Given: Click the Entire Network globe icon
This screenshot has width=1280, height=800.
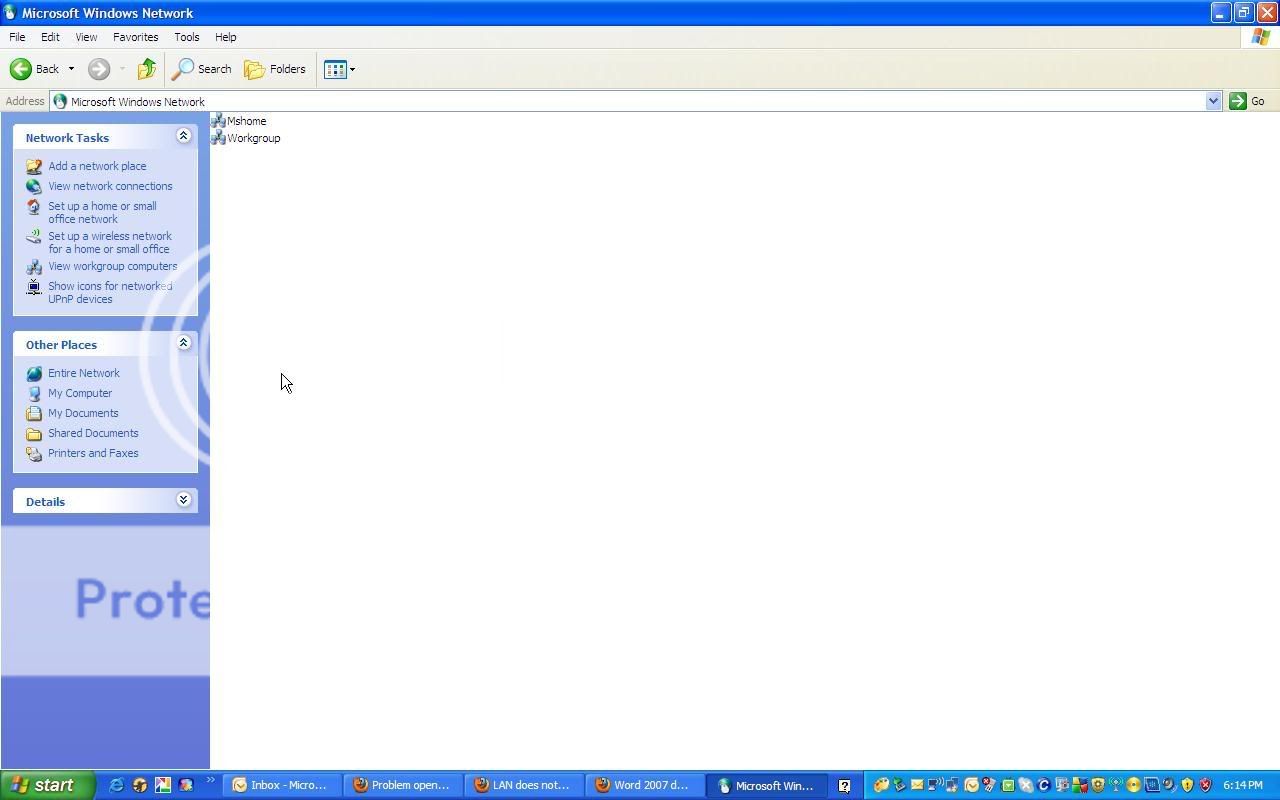Looking at the screenshot, I should point(34,373).
